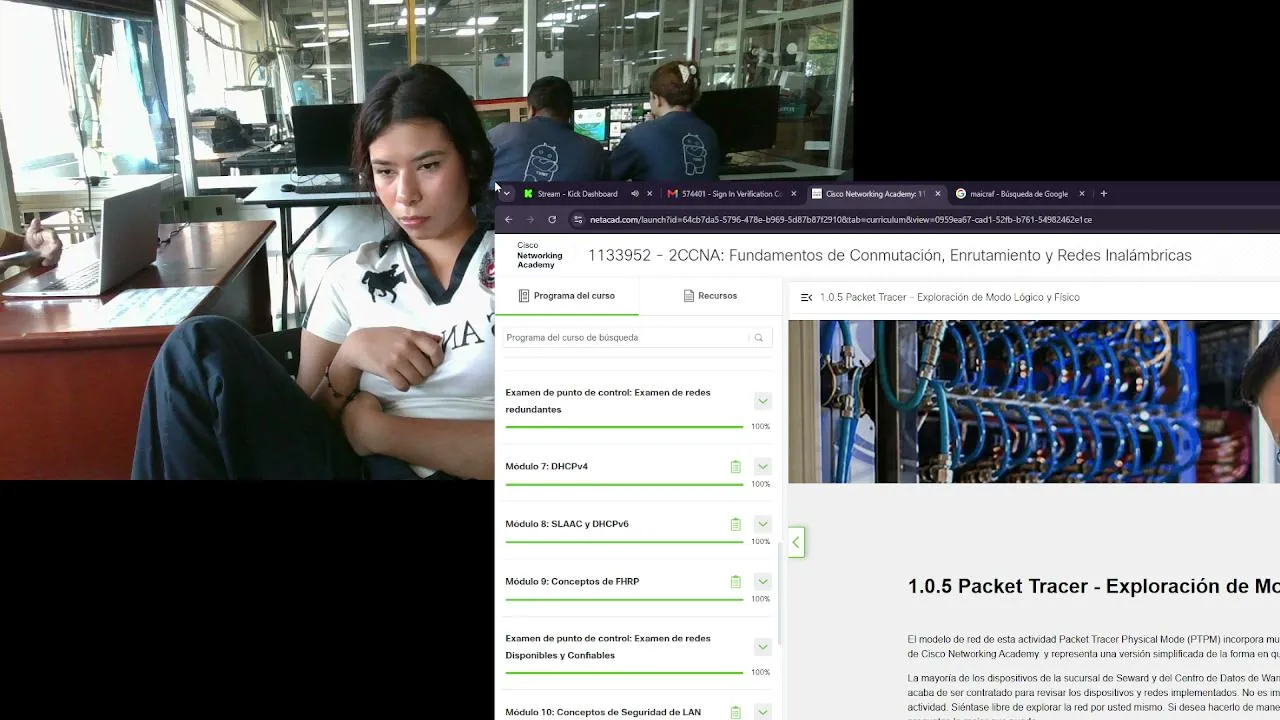Click the Módulo 9 clipboard exam icon
1280x720 pixels.
click(735, 582)
